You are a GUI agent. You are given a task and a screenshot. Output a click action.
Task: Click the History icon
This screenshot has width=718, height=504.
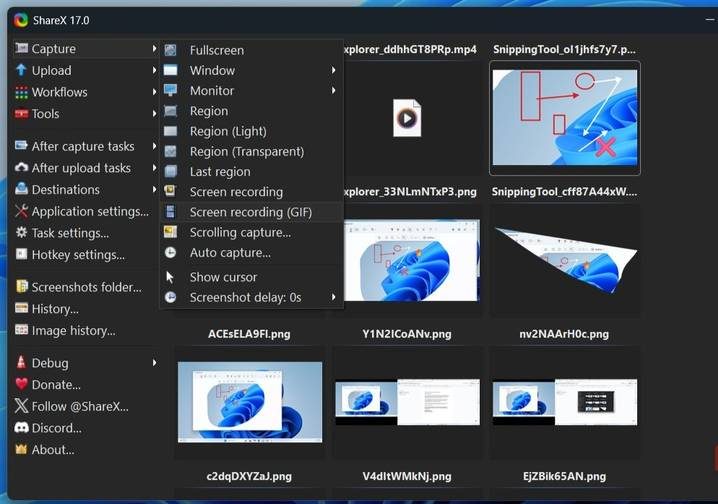click(21, 308)
